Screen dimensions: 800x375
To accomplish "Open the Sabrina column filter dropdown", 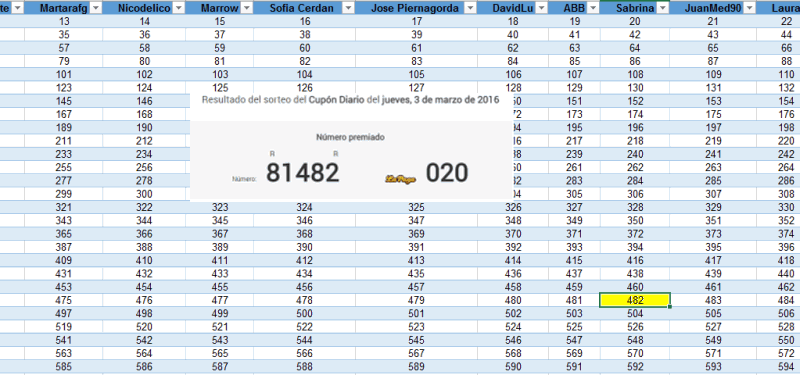I will [663, 8].
